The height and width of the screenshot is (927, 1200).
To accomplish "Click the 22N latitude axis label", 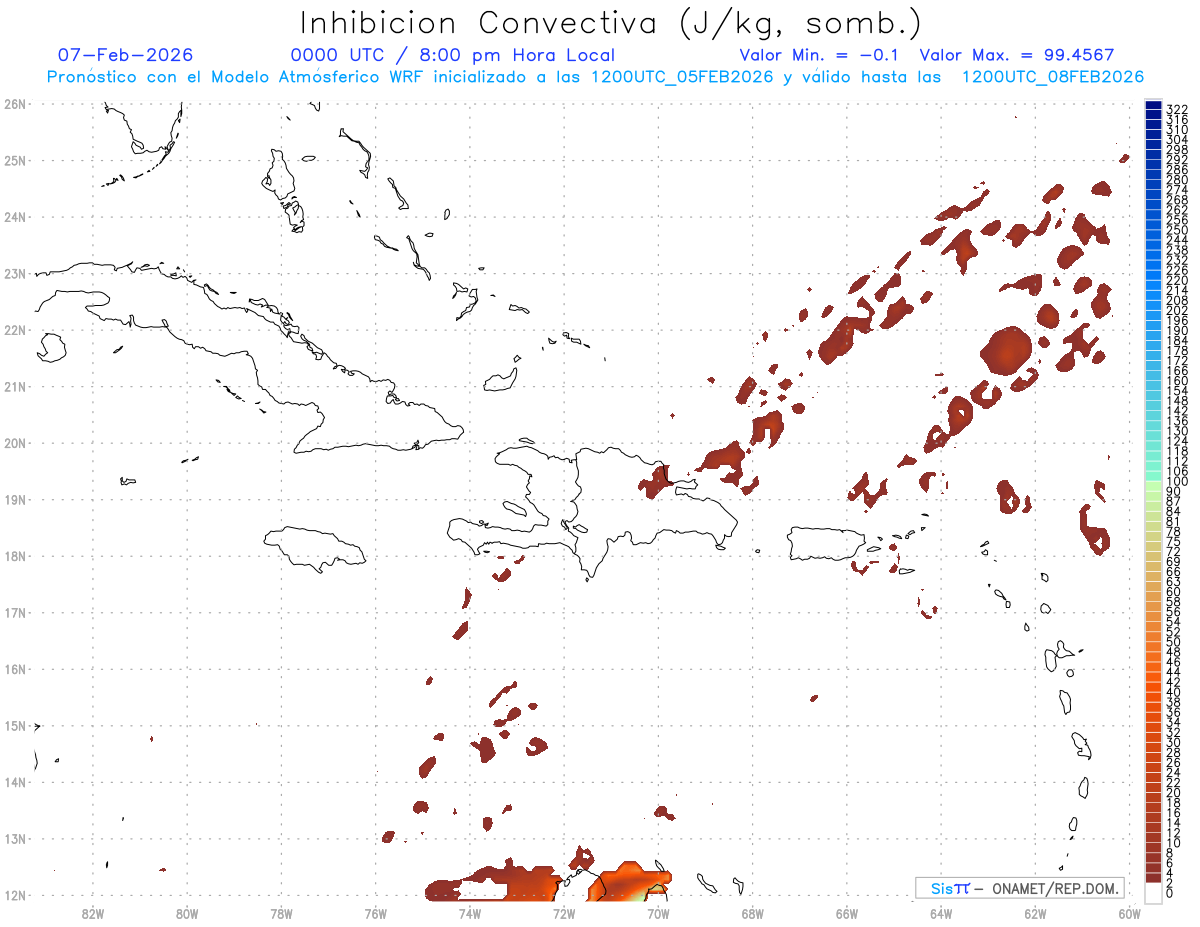I will [14, 329].
